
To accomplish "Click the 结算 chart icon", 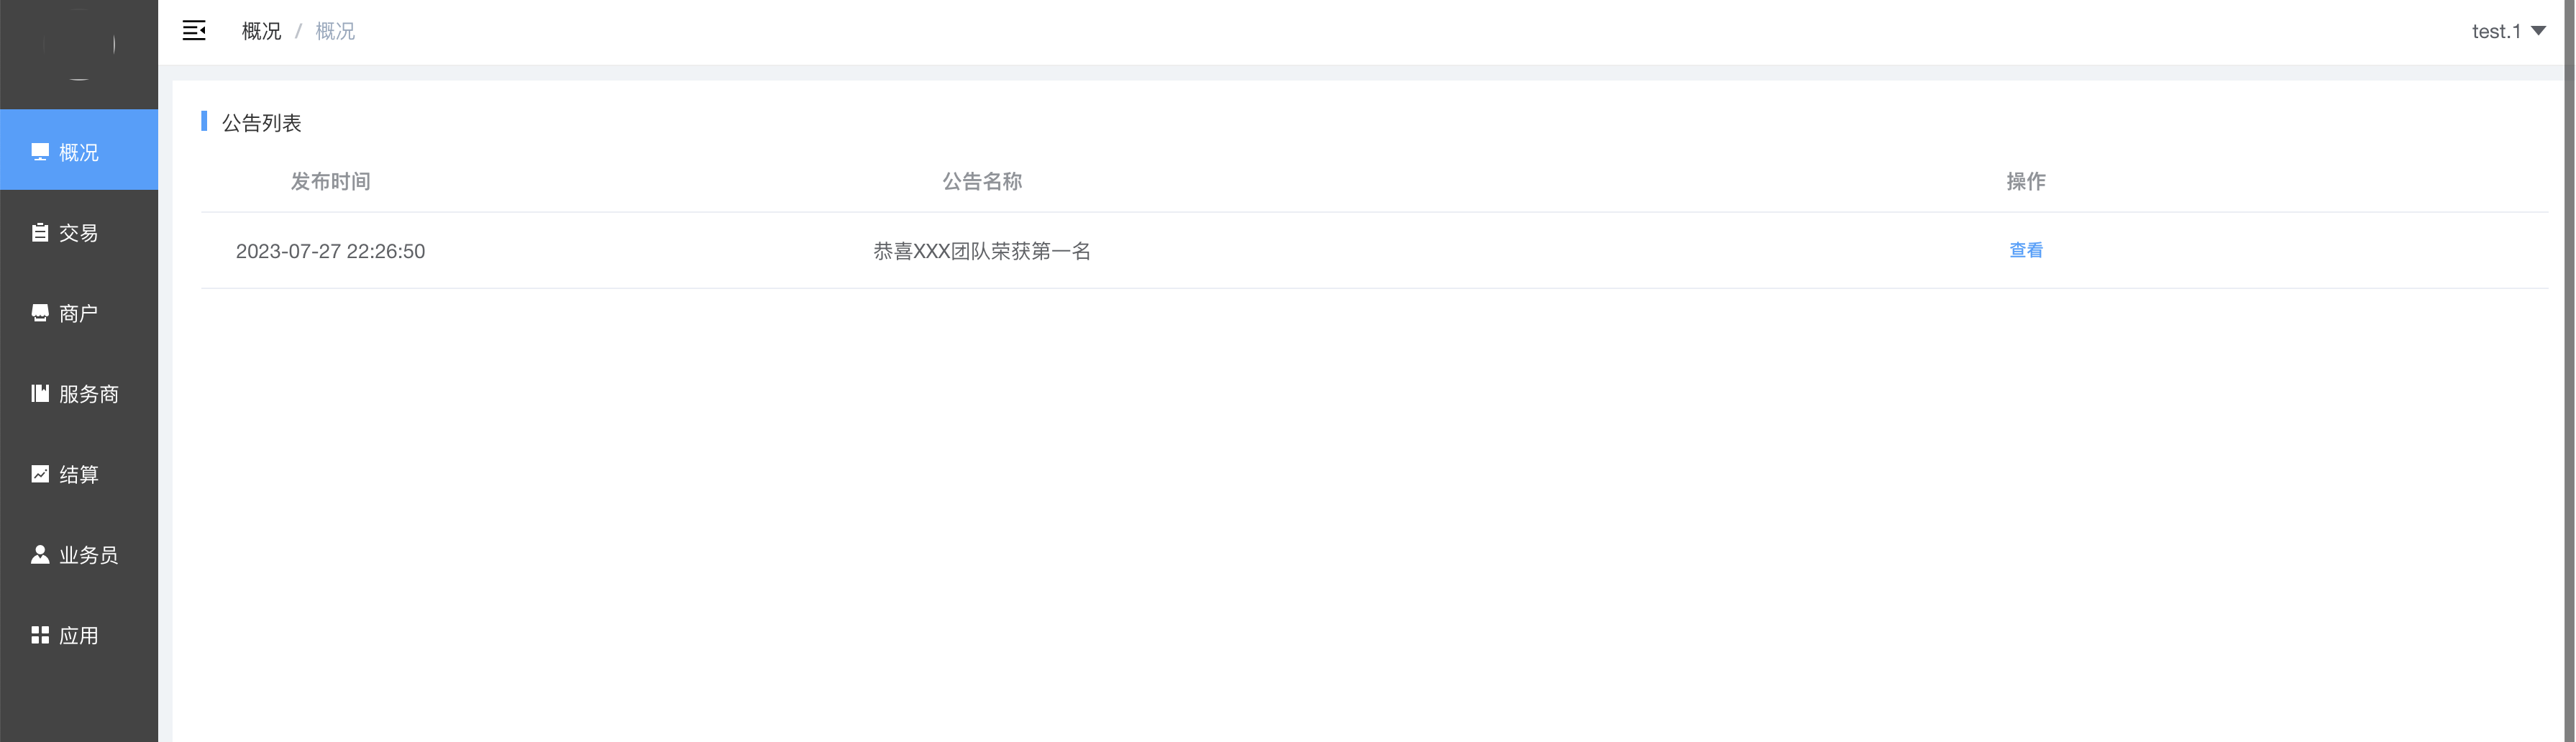I will point(40,474).
